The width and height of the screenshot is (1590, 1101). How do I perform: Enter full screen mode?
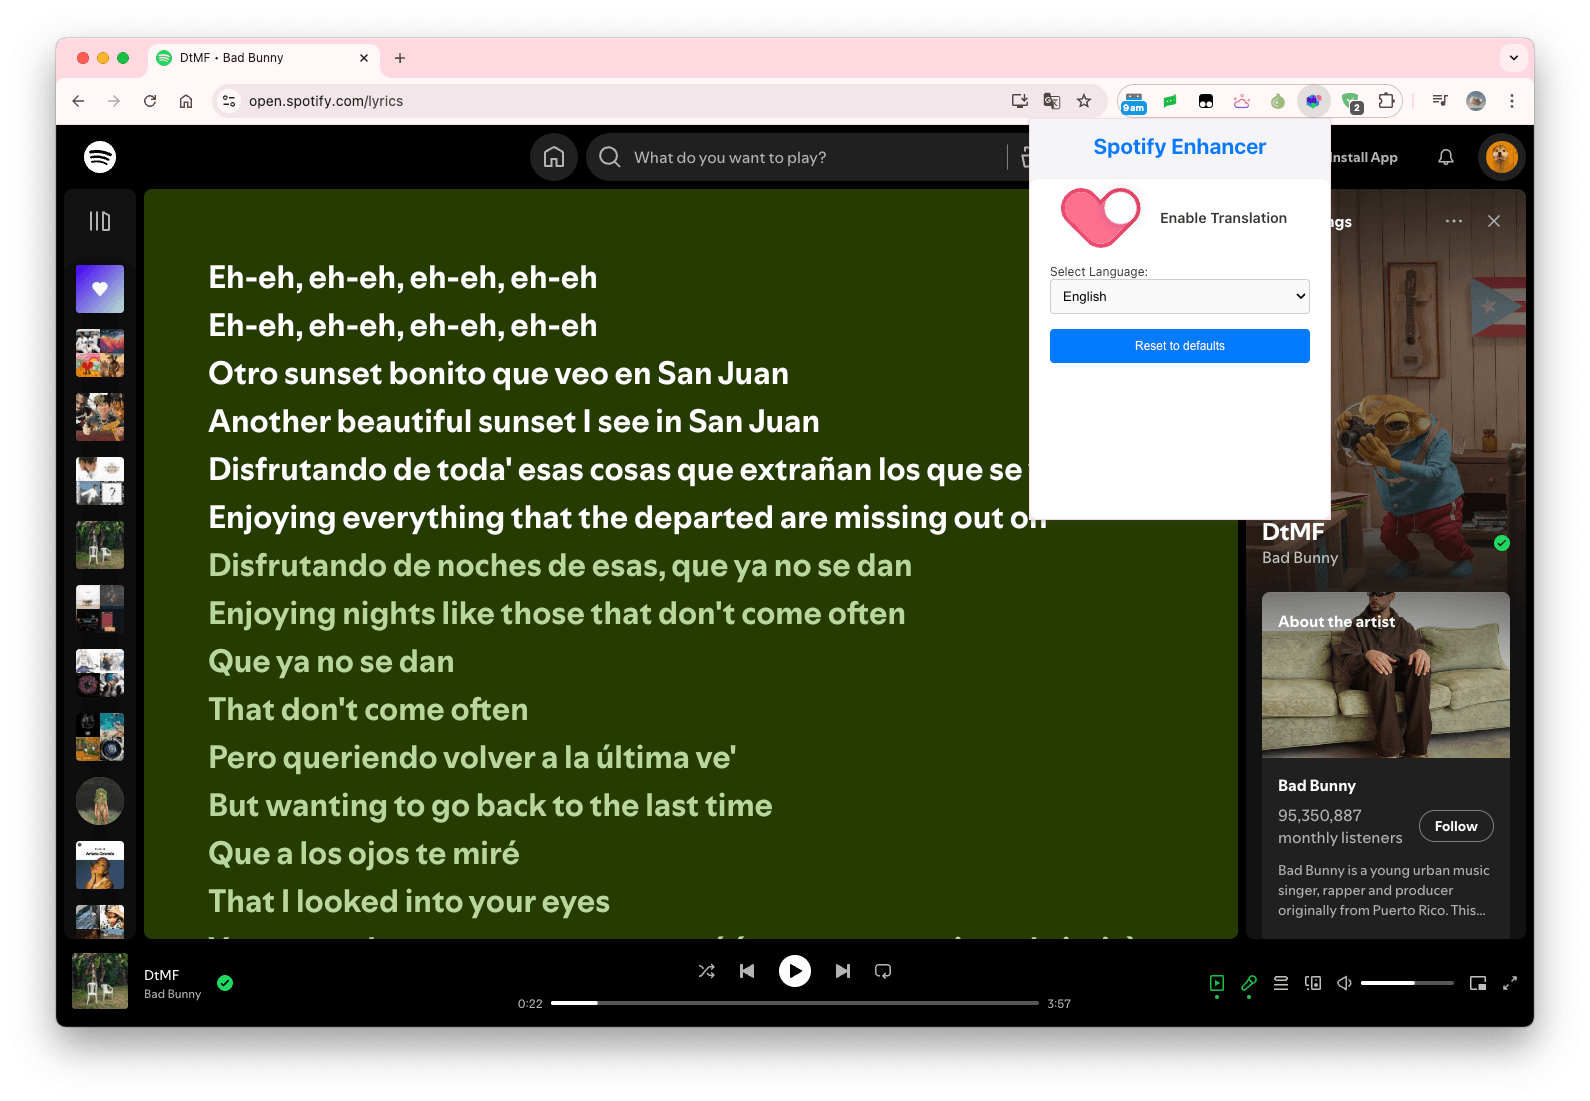coord(1510,983)
